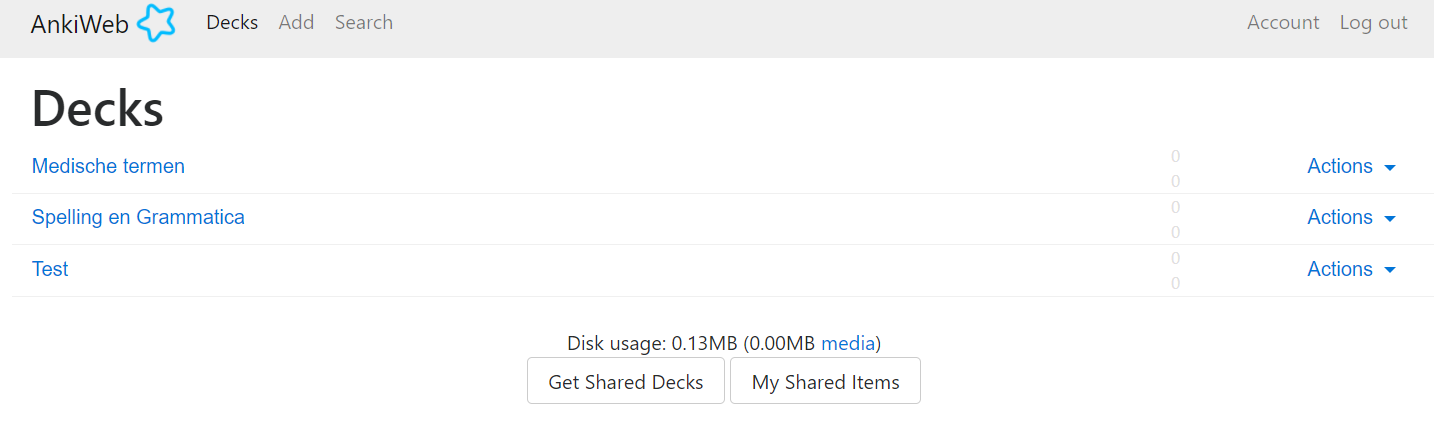1434x436 pixels.
Task: Click the Decks page heading
Action: (98, 108)
